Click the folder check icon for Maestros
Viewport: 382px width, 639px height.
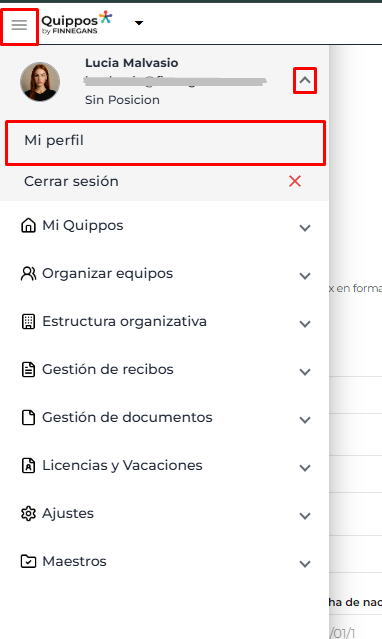pyautogui.click(x=28, y=562)
